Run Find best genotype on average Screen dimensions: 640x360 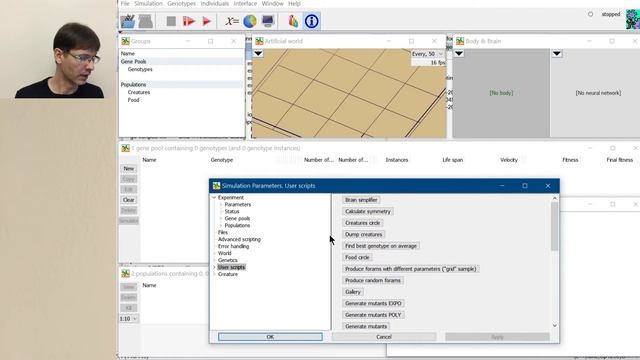tap(381, 246)
